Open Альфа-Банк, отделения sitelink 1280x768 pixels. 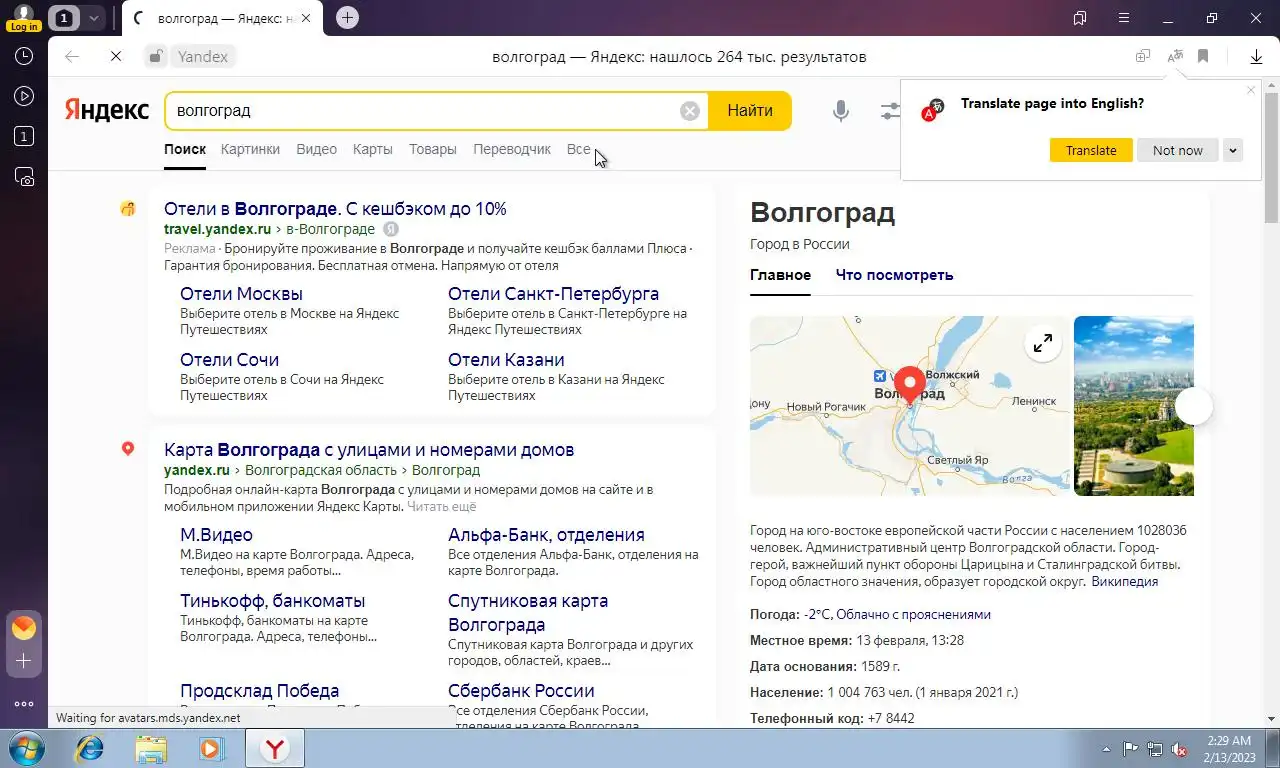546,535
